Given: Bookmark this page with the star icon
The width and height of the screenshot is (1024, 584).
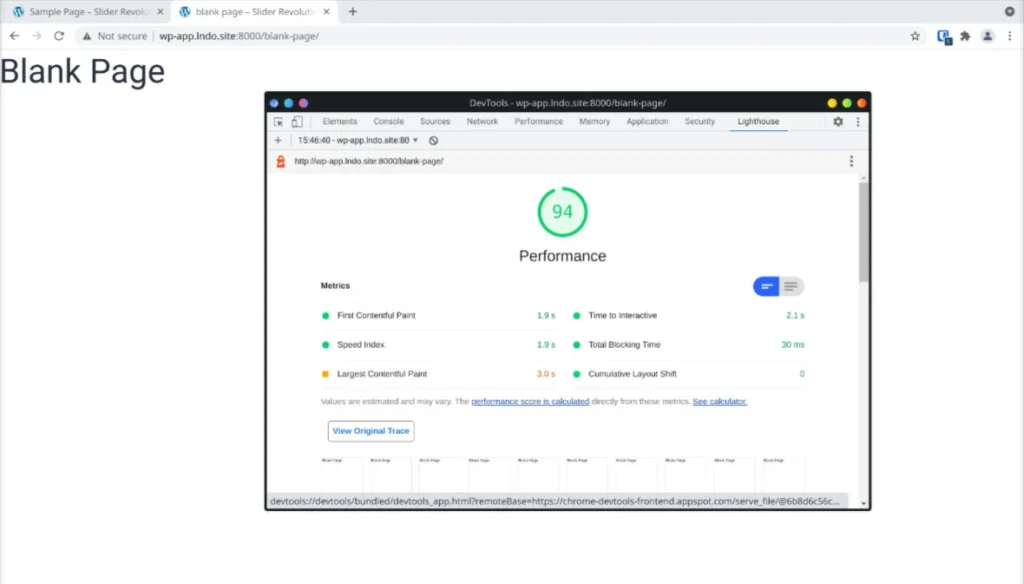Looking at the screenshot, I should (x=915, y=36).
